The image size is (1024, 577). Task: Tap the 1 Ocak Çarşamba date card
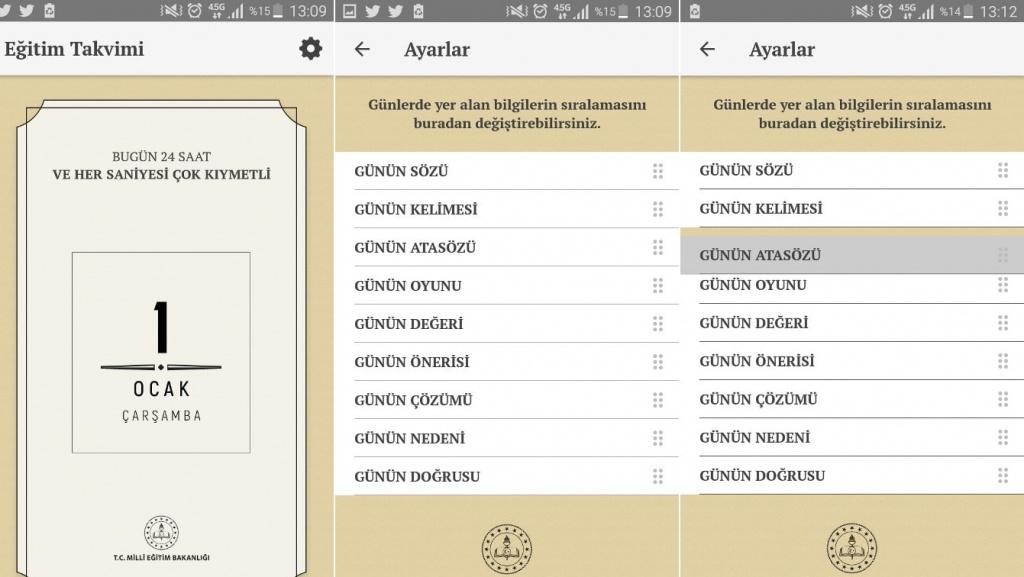161,352
